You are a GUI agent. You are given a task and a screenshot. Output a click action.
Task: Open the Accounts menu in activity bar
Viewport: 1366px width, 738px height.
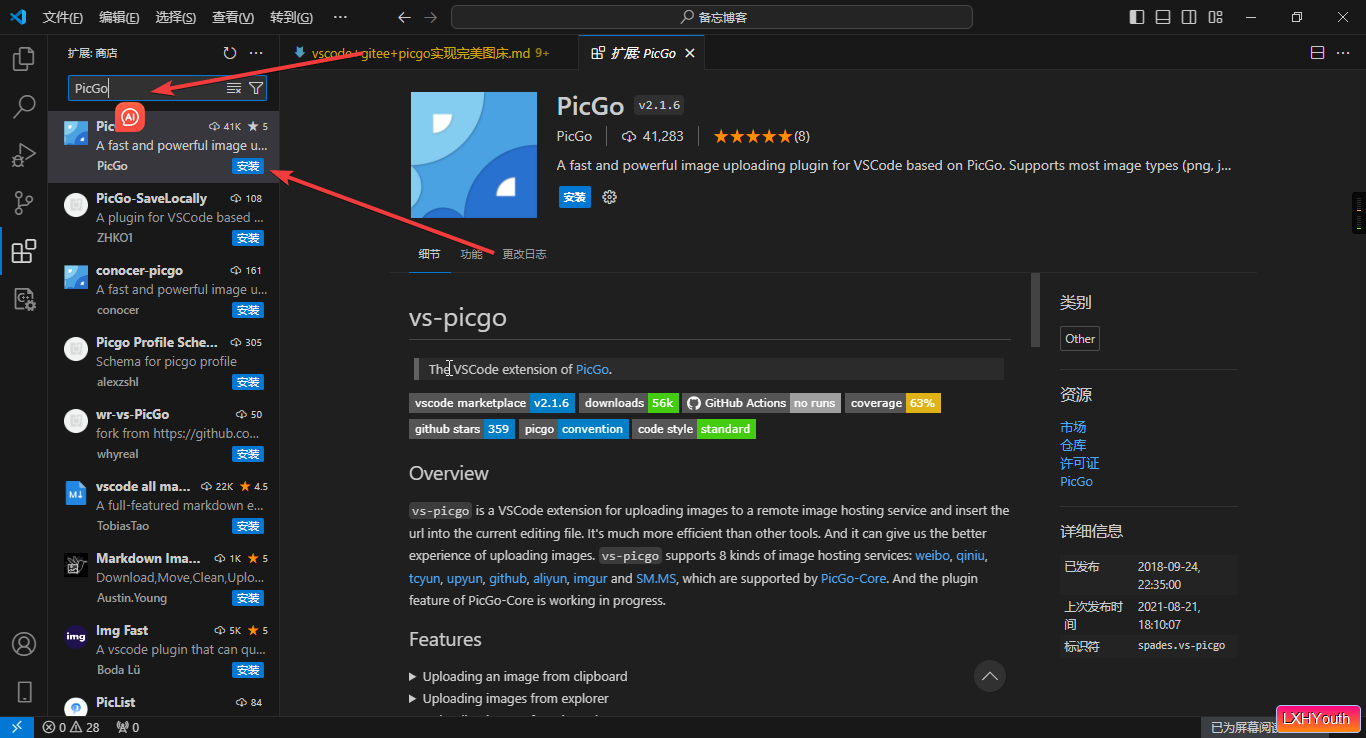point(24,644)
